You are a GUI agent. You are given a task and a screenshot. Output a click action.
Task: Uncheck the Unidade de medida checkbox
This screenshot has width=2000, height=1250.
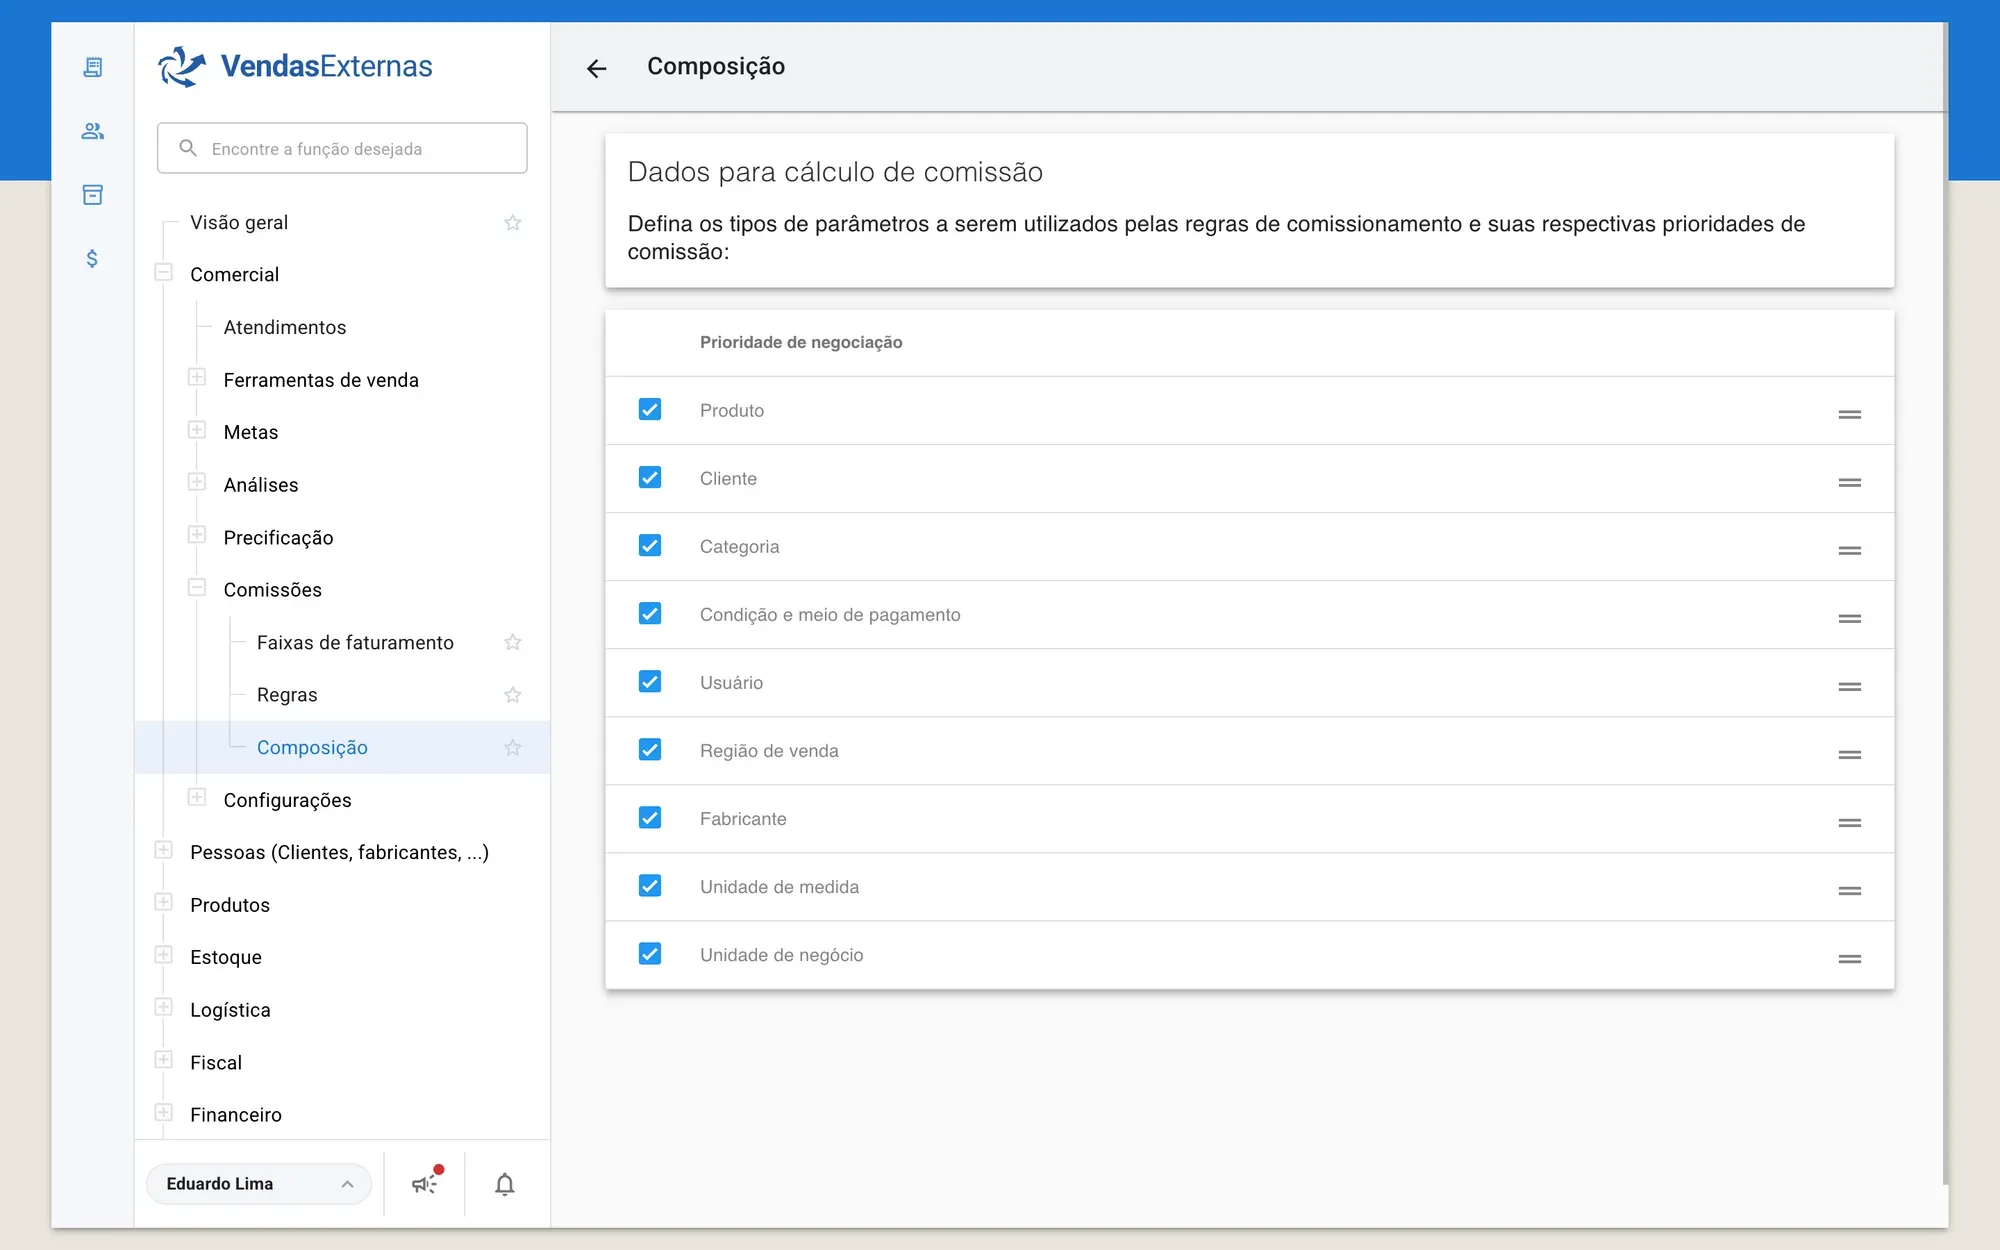click(x=650, y=885)
